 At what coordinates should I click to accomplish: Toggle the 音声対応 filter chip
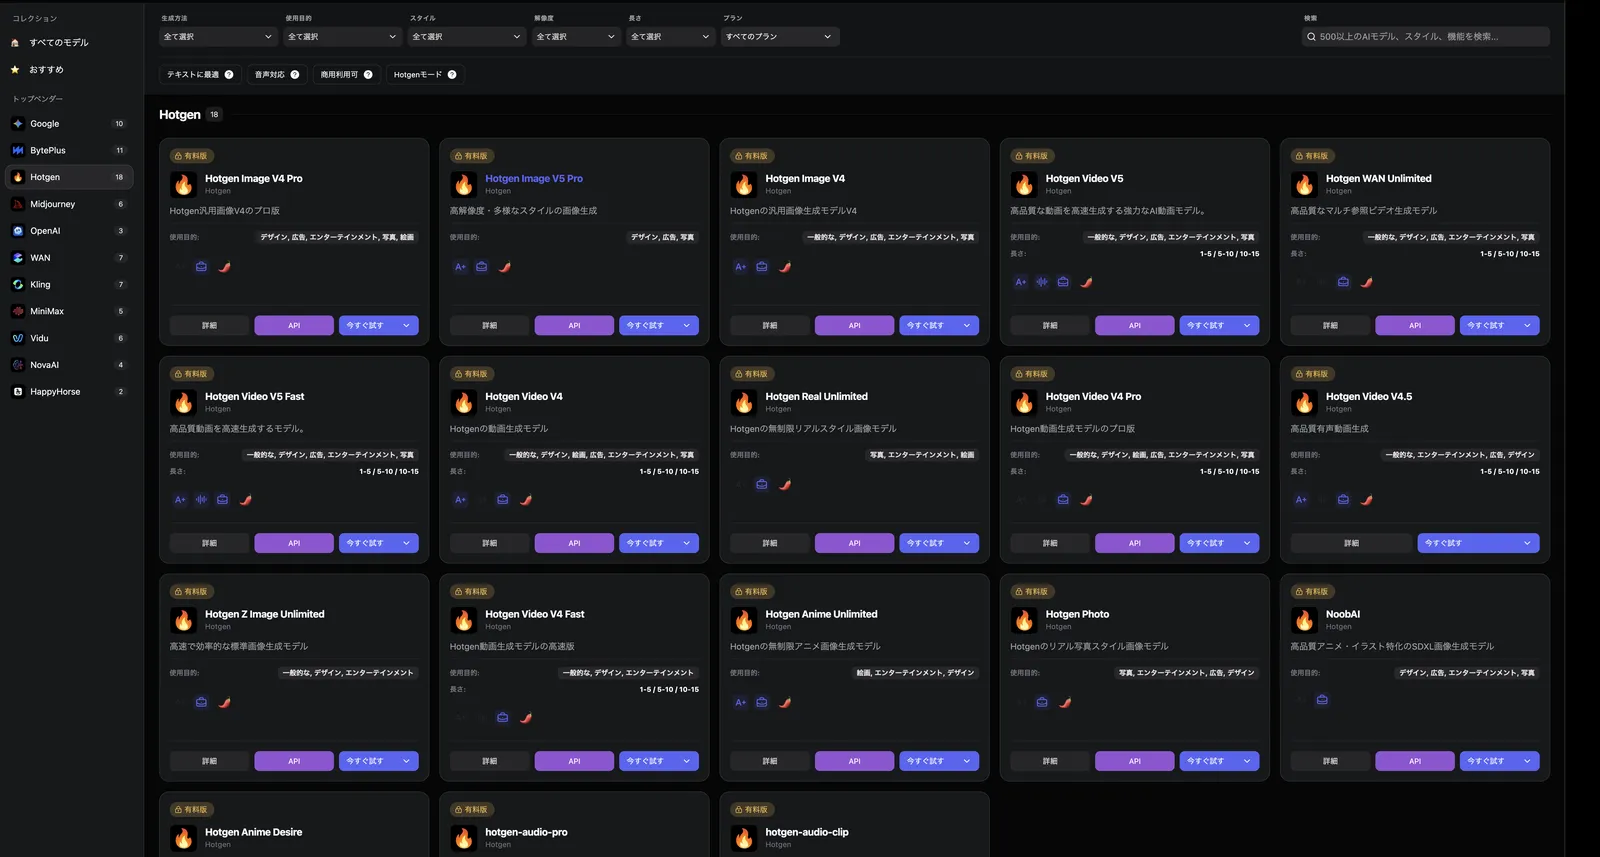click(277, 75)
